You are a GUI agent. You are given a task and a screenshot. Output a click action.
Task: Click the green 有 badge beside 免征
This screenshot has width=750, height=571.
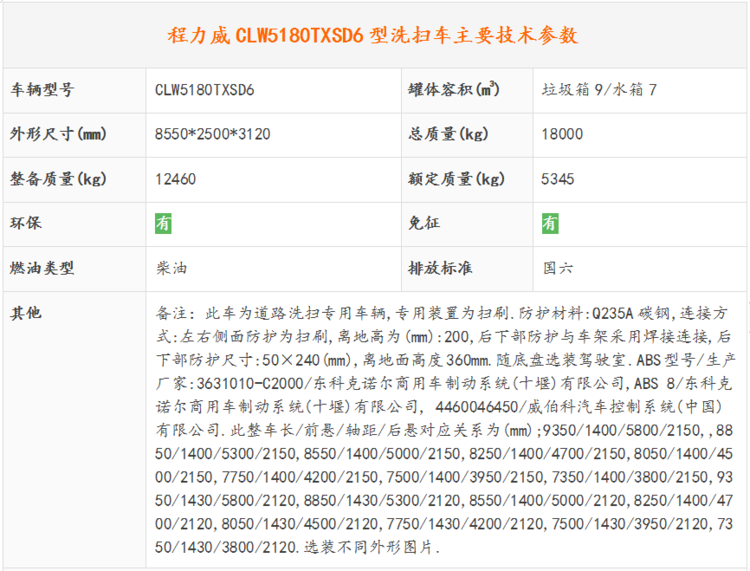click(550, 224)
